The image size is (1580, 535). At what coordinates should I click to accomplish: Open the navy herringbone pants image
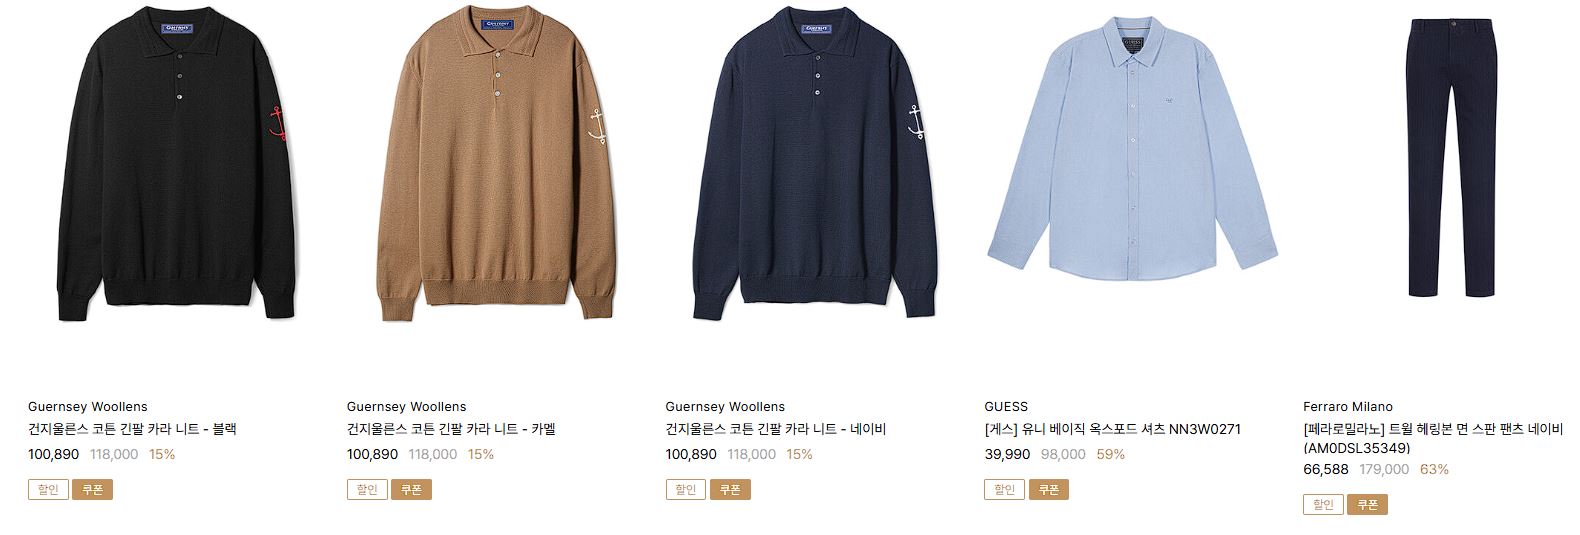(x=1451, y=157)
